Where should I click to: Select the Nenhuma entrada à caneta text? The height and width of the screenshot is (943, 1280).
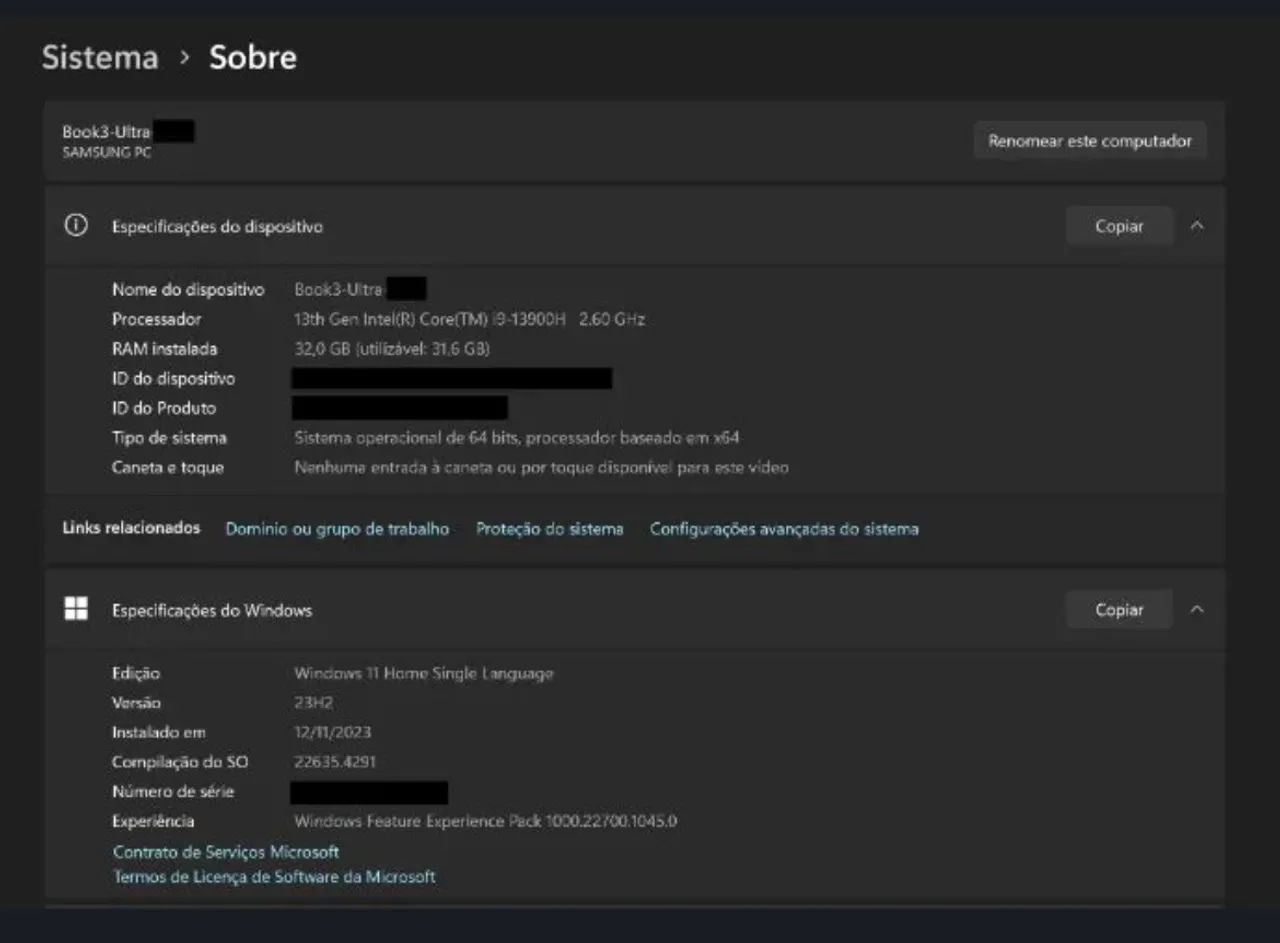pyautogui.click(x=541, y=467)
